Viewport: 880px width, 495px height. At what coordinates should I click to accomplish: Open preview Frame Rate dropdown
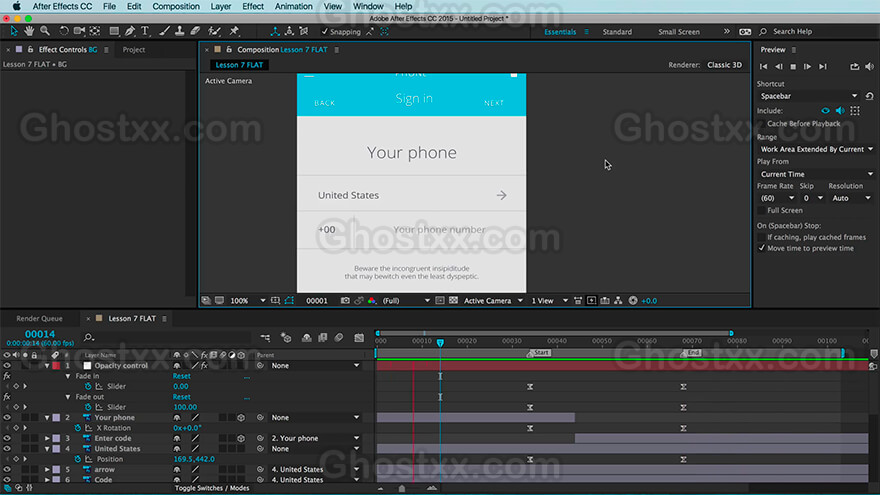[x=777, y=198]
